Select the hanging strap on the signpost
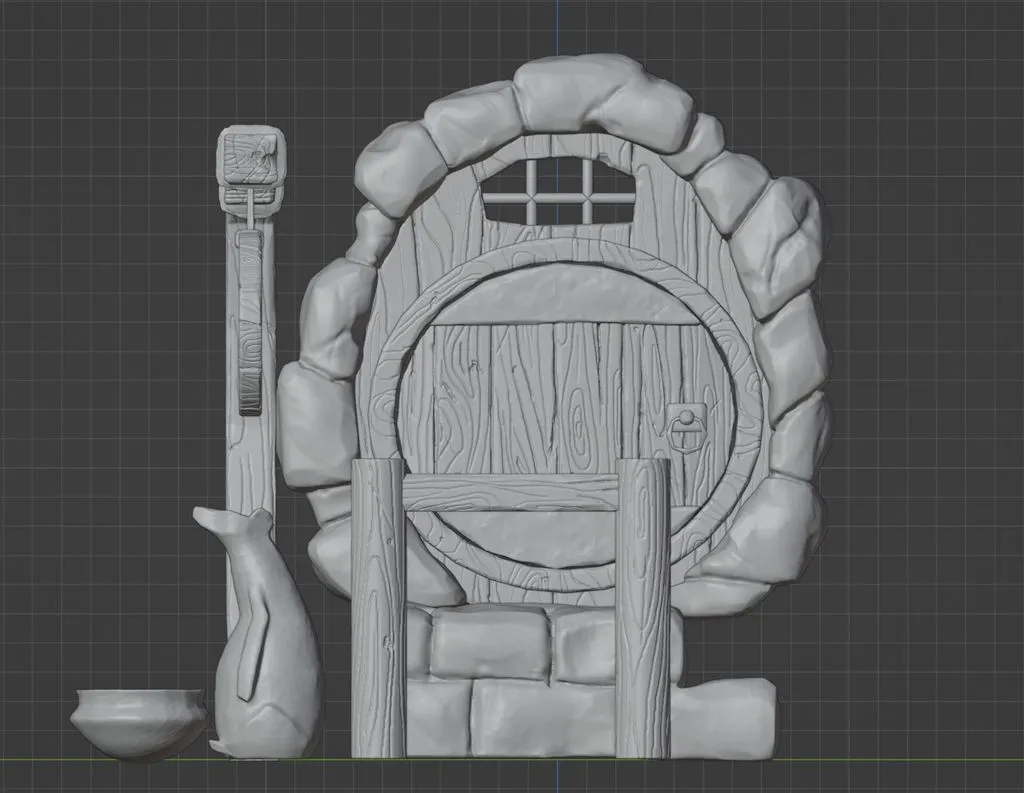1024x793 pixels. pos(250,322)
